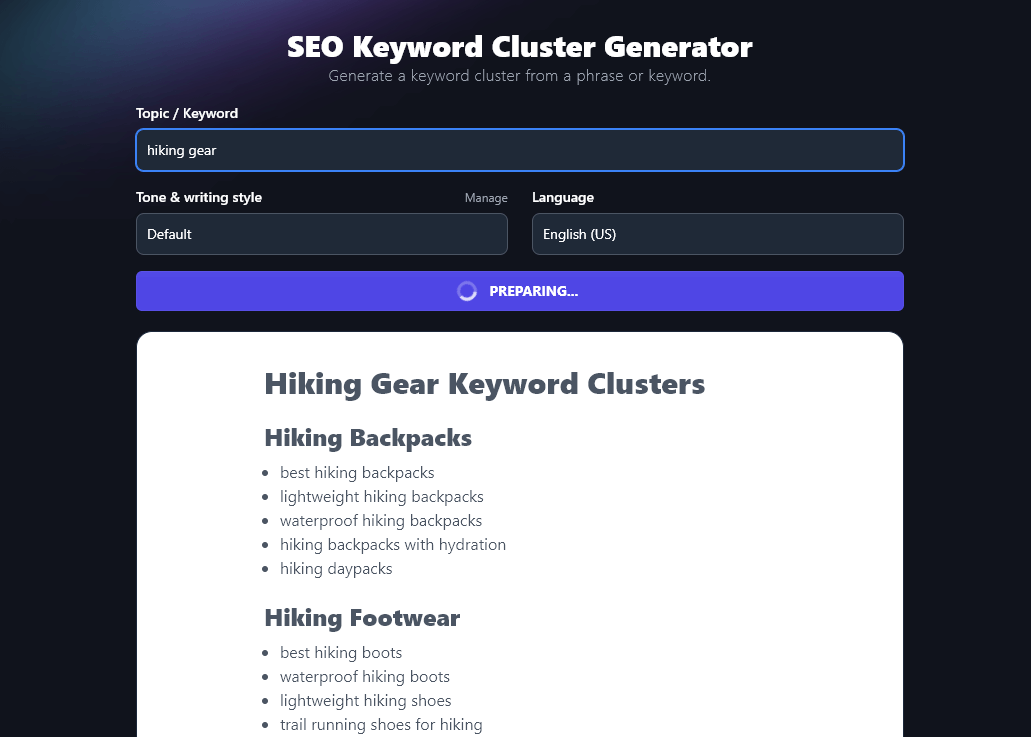Viewport: 1031px width, 737px height.
Task: Click on 'waterproof hiking backpacks' list item
Action: (x=381, y=520)
